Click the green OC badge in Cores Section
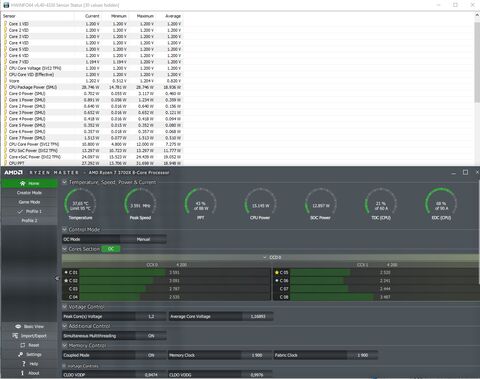 point(111,249)
